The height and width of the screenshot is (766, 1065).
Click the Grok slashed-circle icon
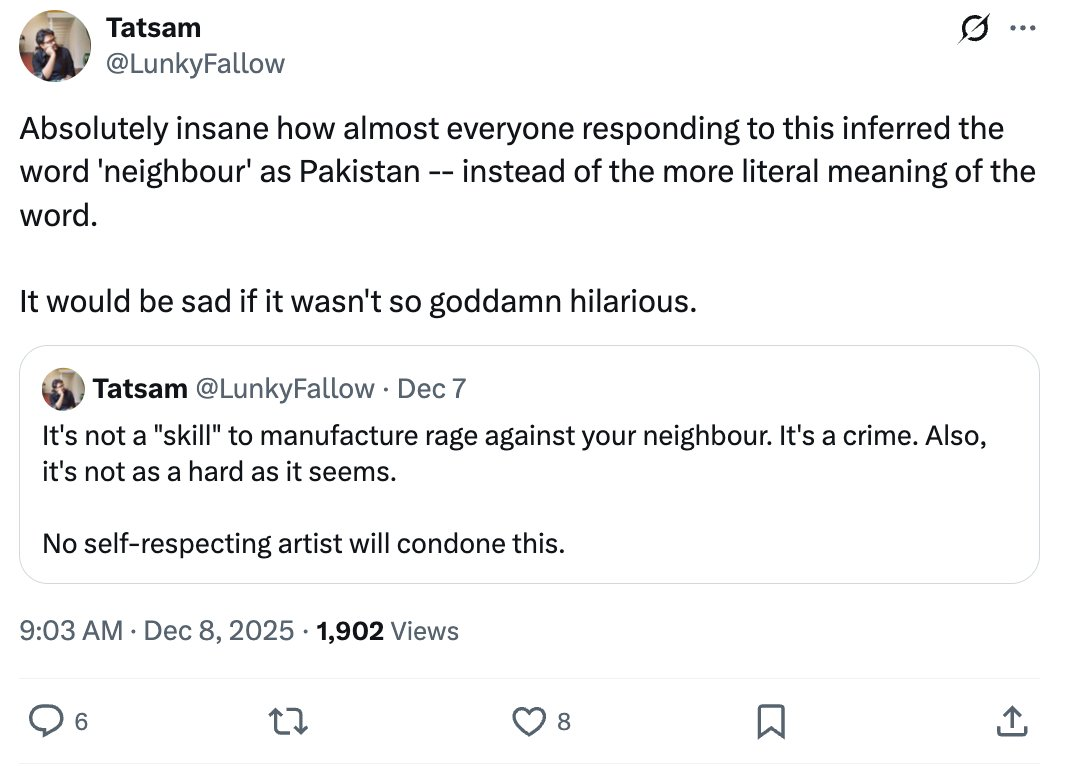969,30
